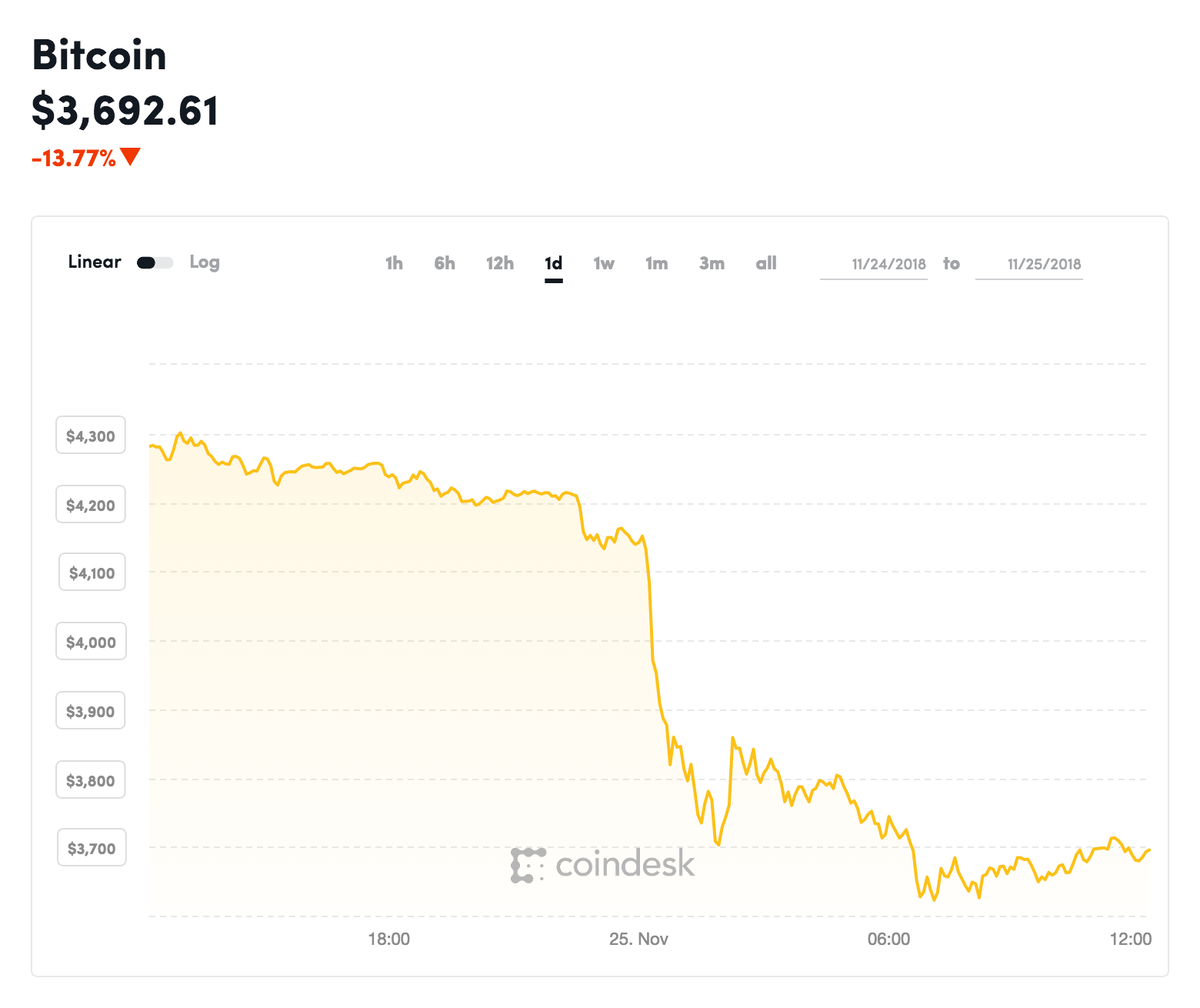The image size is (1200, 1008).
Task: Click the $4,000 price level marker
Action: coord(90,641)
